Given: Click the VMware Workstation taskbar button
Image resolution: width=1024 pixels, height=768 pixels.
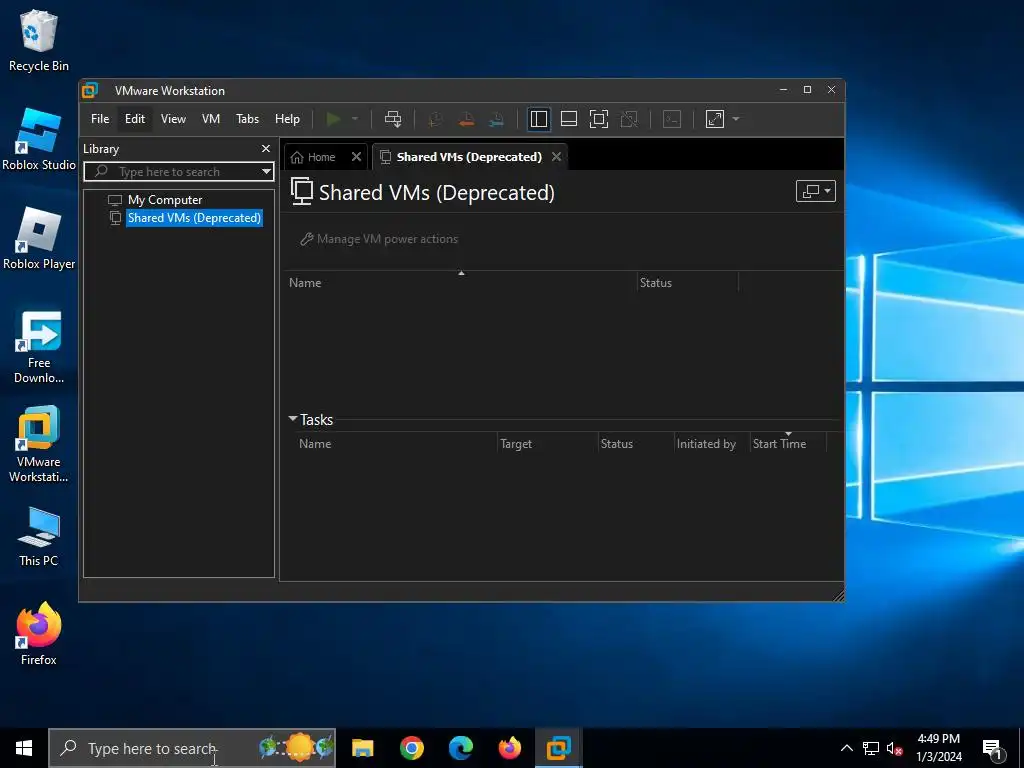Looking at the screenshot, I should point(559,748).
